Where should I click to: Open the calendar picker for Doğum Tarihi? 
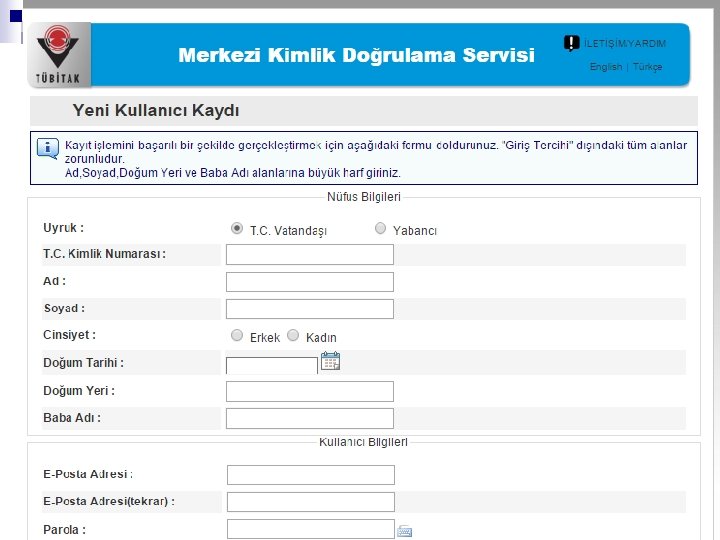330,361
